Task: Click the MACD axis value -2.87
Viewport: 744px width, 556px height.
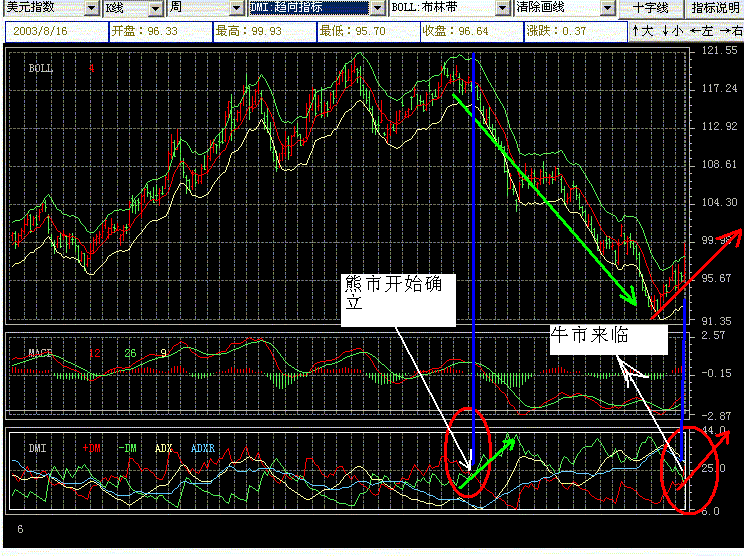Action: tap(716, 416)
